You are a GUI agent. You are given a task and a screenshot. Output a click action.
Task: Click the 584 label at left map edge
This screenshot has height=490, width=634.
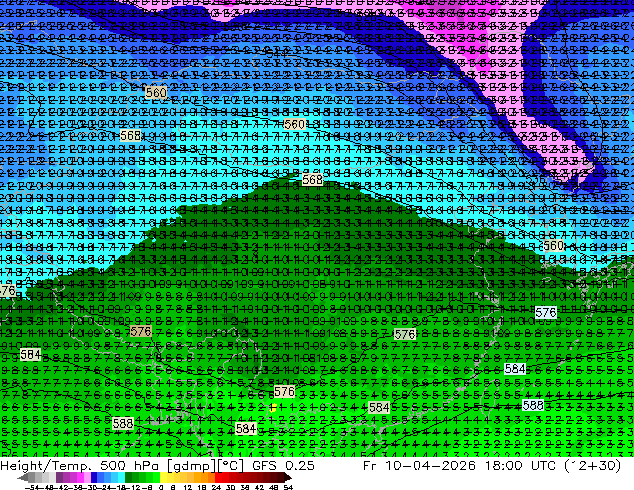pos(30,355)
